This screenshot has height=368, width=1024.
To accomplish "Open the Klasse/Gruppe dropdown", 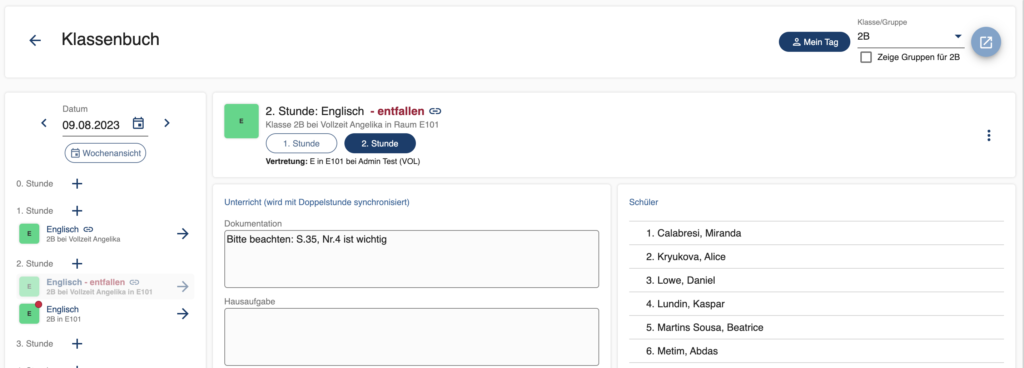I will 910,37.
